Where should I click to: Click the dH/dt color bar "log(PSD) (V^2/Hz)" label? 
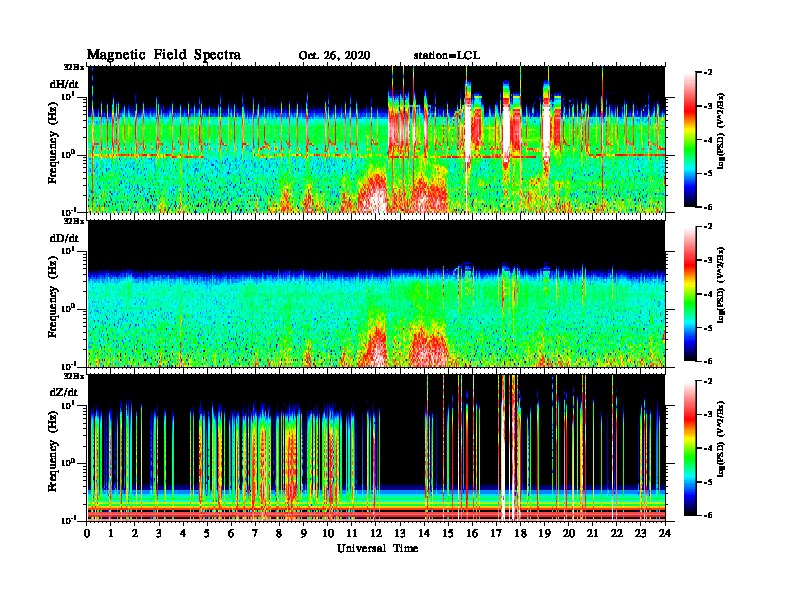(721, 131)
